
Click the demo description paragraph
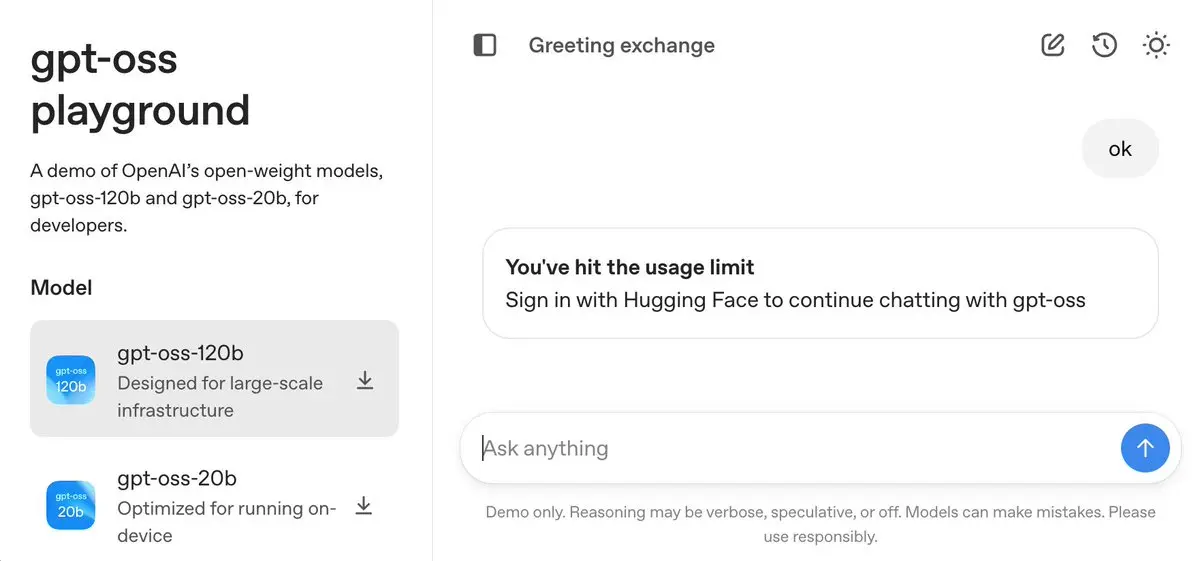click(207, 198)
